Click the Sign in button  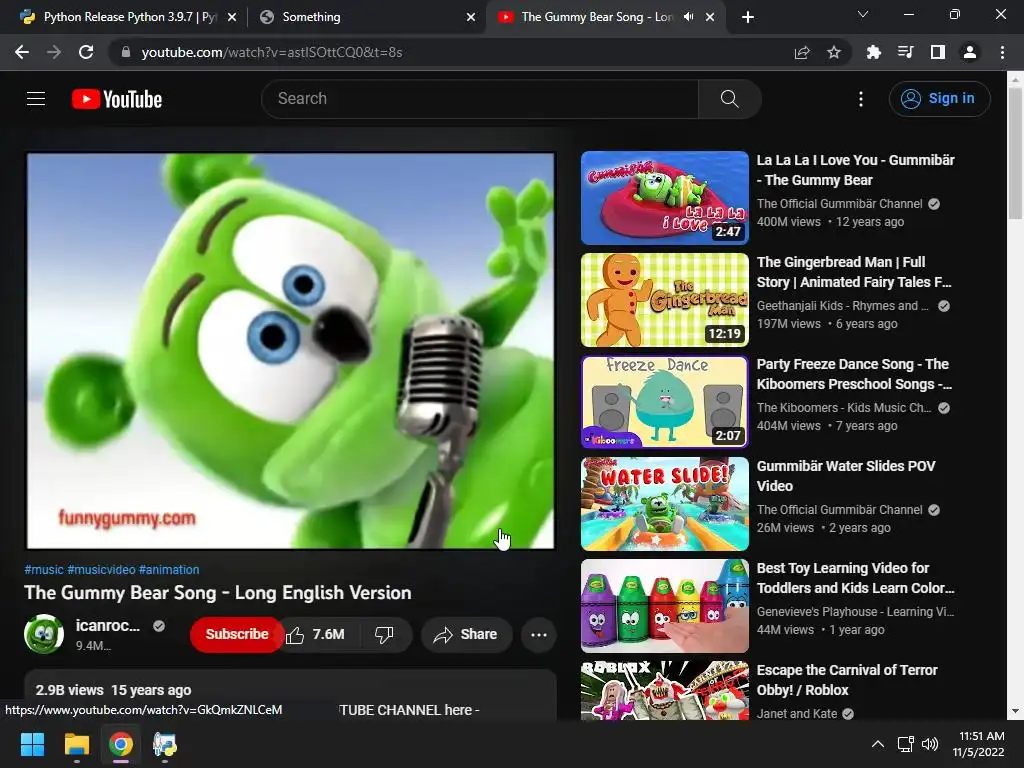click(x=939, y=99)
